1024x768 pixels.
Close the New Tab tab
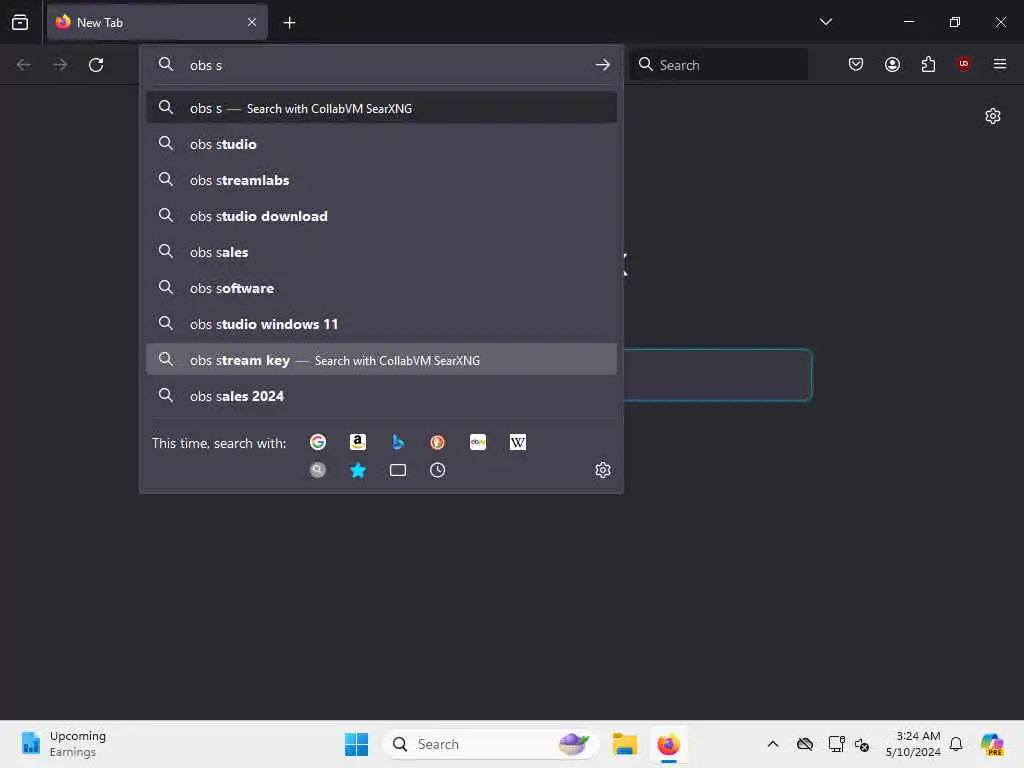[x=252, y=22]
